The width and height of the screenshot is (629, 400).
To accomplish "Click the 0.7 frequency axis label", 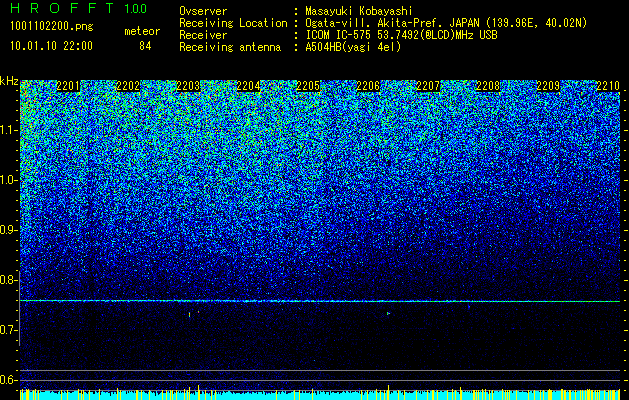I will 8,330.
